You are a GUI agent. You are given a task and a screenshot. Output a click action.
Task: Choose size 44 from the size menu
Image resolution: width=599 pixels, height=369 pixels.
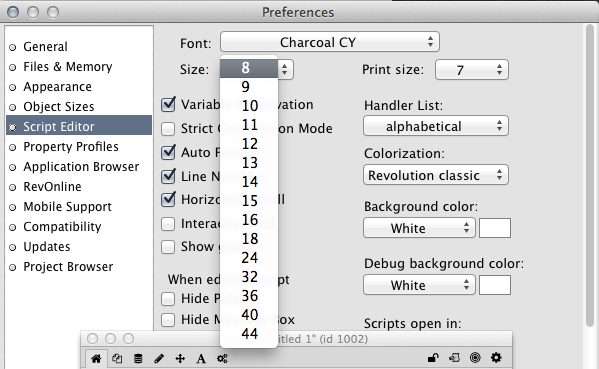[249, 334]
